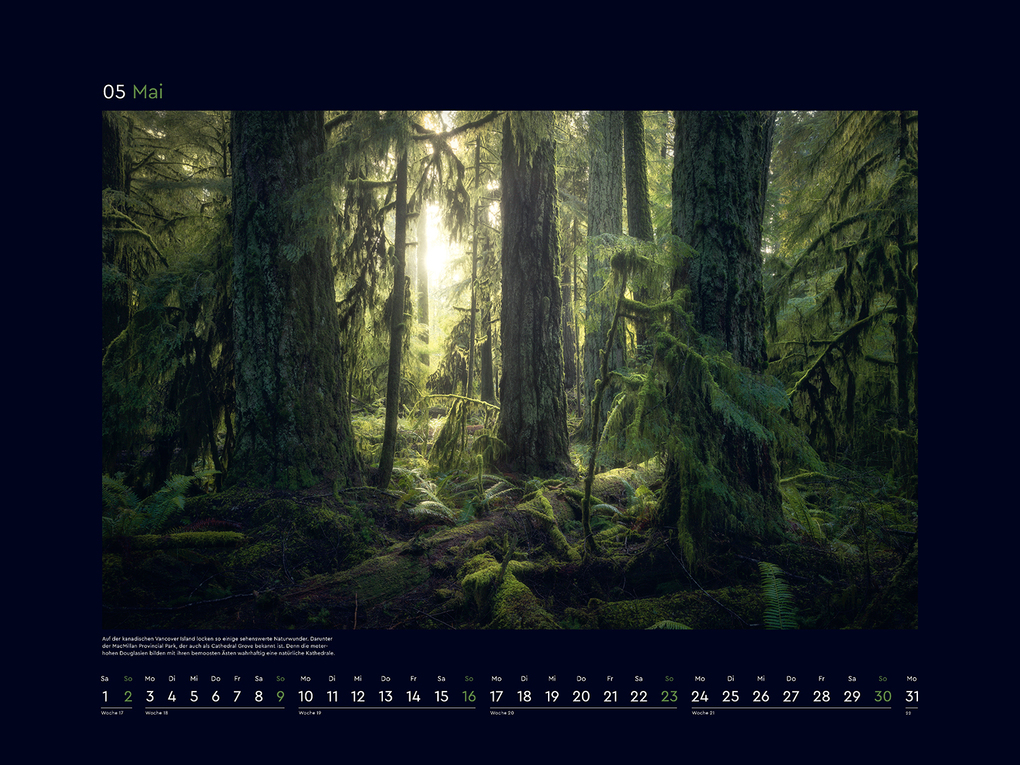Click the first So column header
Viewport: 1020px width, 765px height.
[x=126, y=677]
